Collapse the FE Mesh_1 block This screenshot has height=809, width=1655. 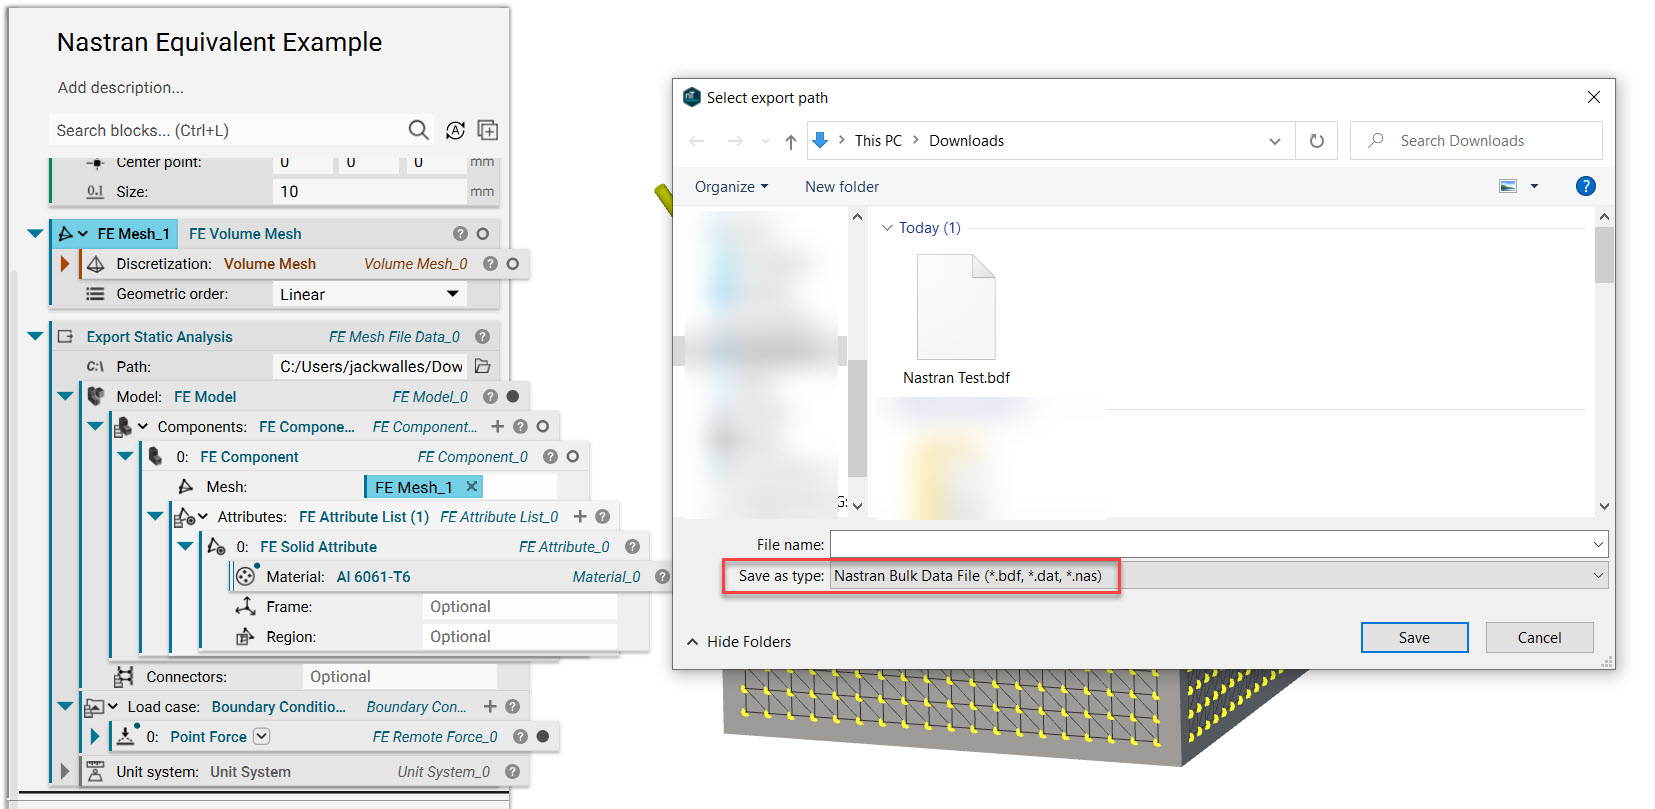35,234
